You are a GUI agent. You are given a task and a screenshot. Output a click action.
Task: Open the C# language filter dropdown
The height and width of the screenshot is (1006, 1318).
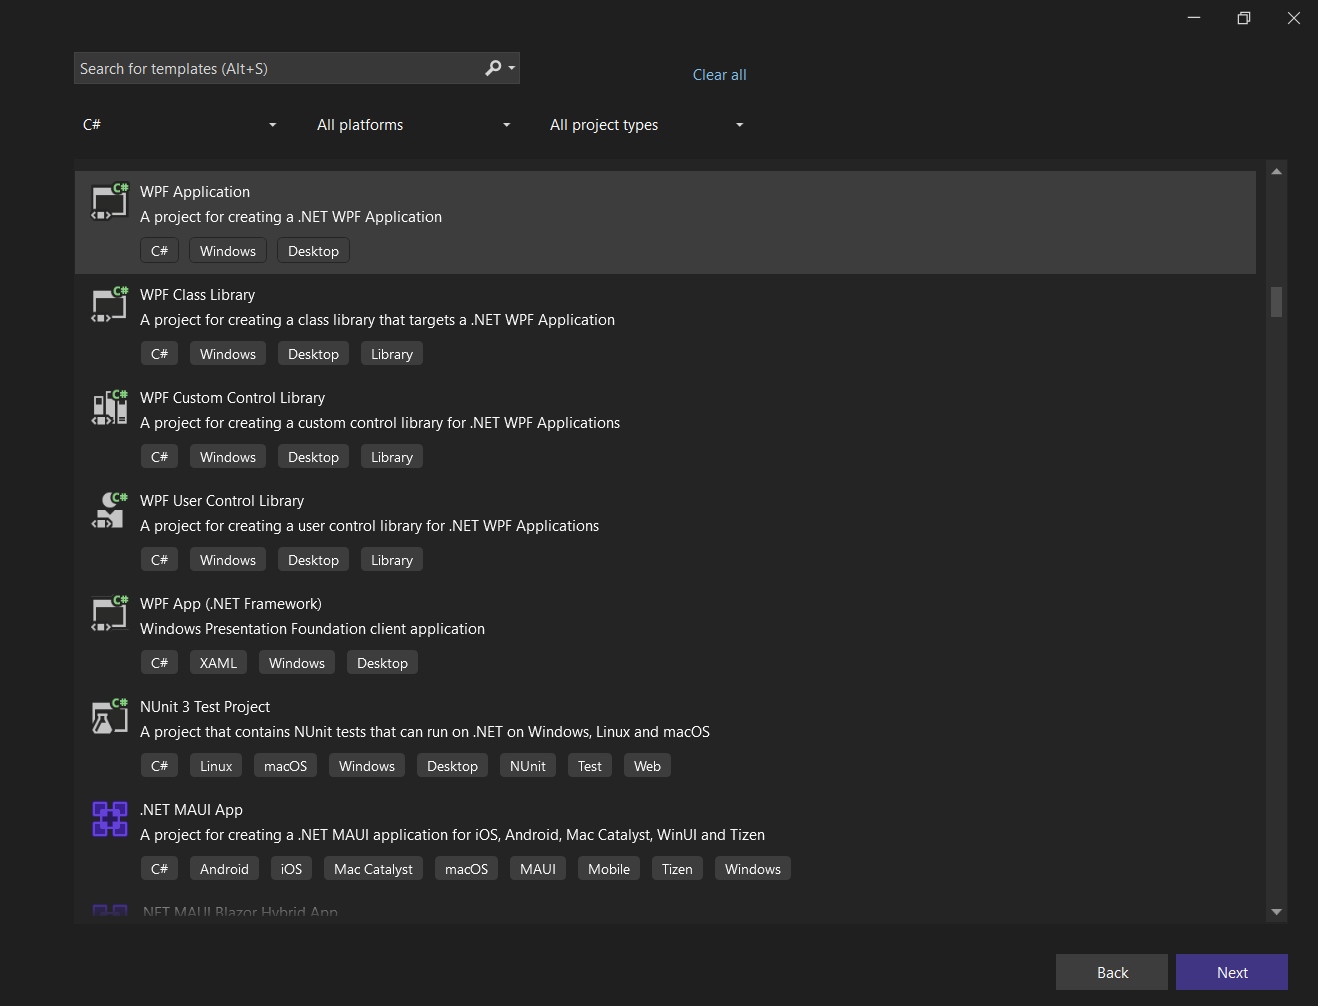pos(179,125)
